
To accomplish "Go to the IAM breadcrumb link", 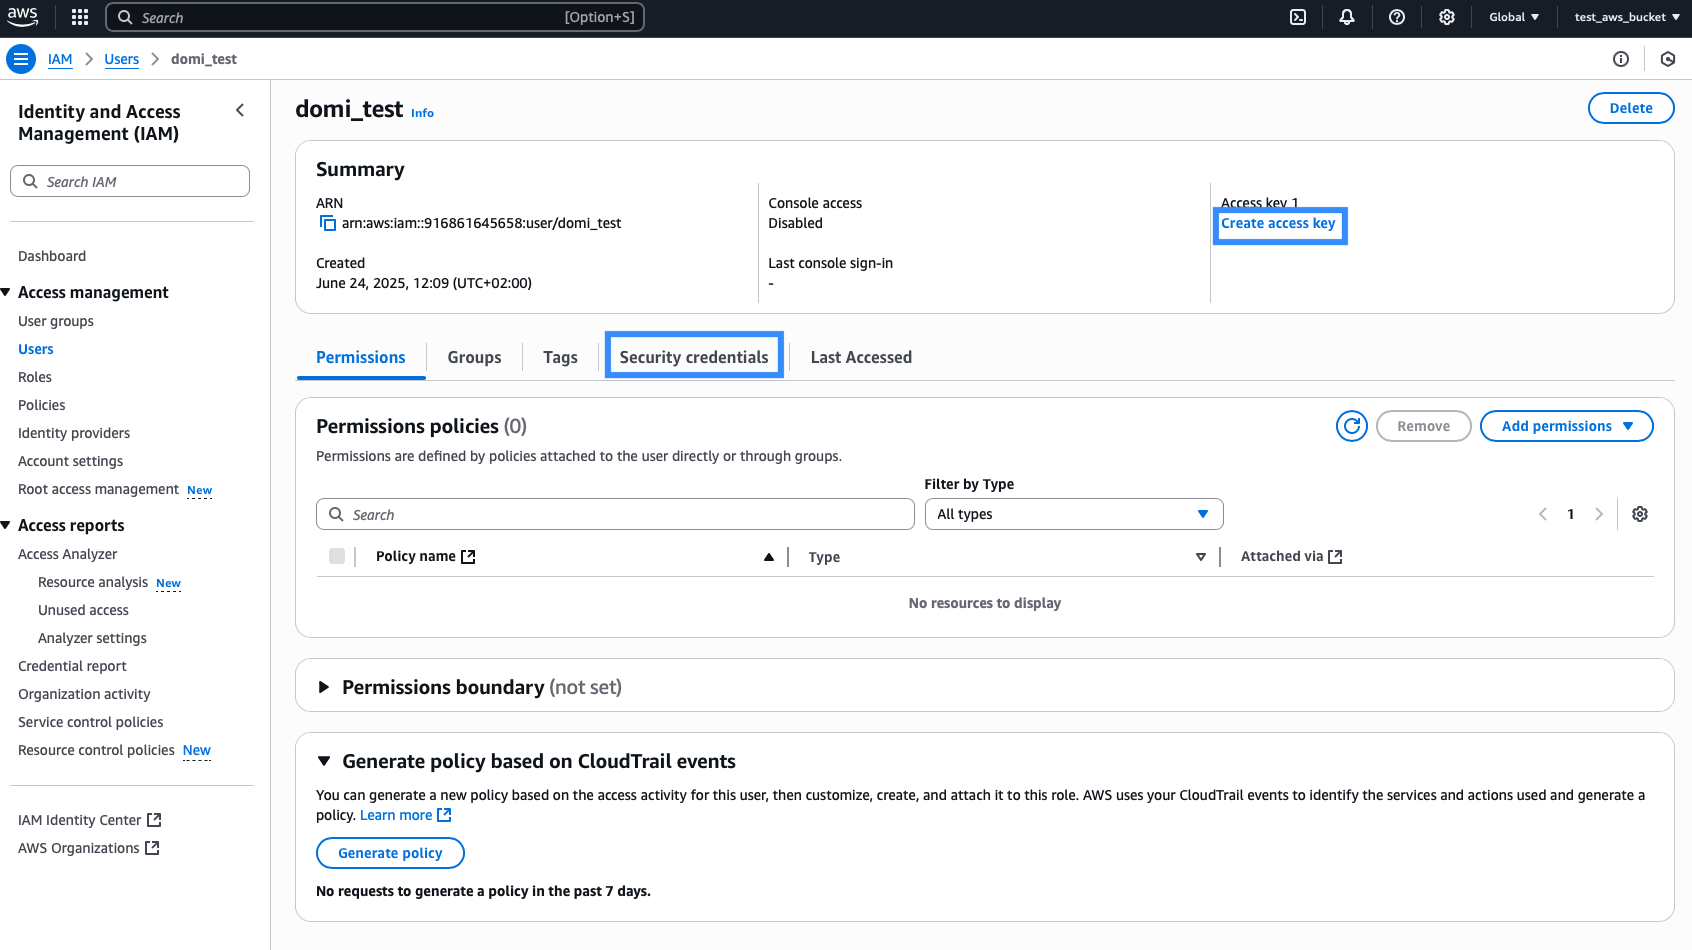I will (x=60, y=59).
